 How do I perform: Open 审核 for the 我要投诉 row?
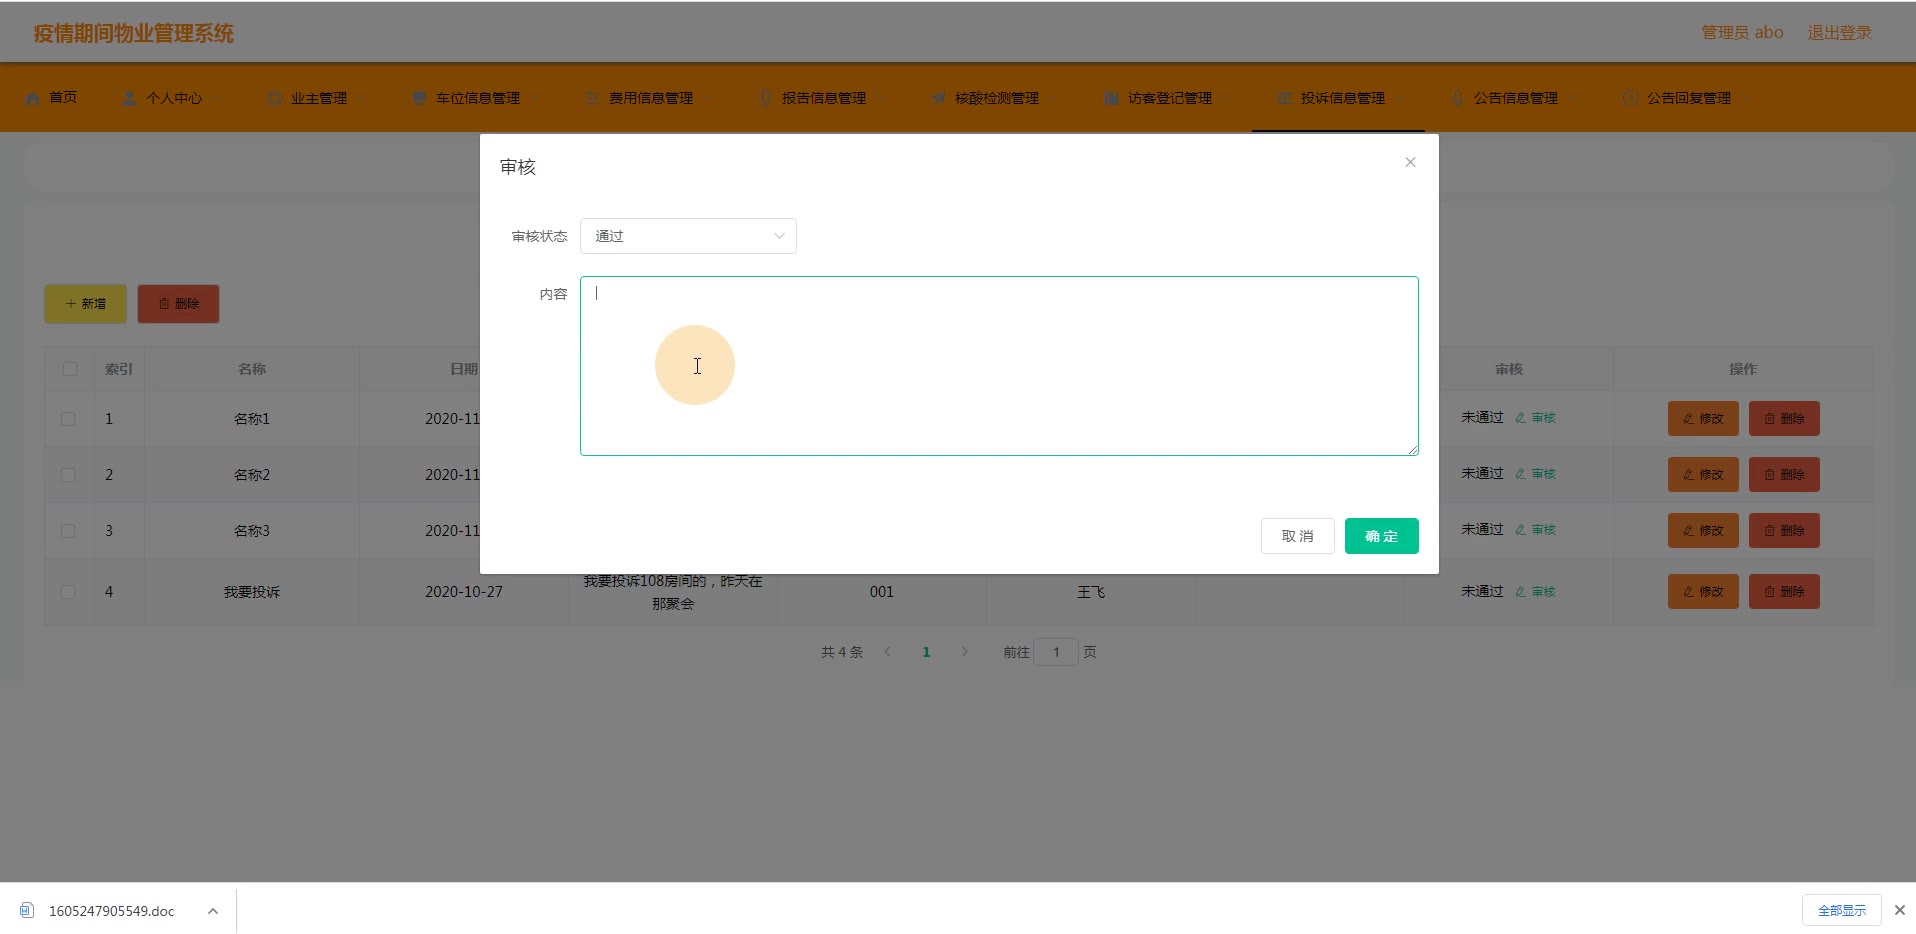(1536, 592)
